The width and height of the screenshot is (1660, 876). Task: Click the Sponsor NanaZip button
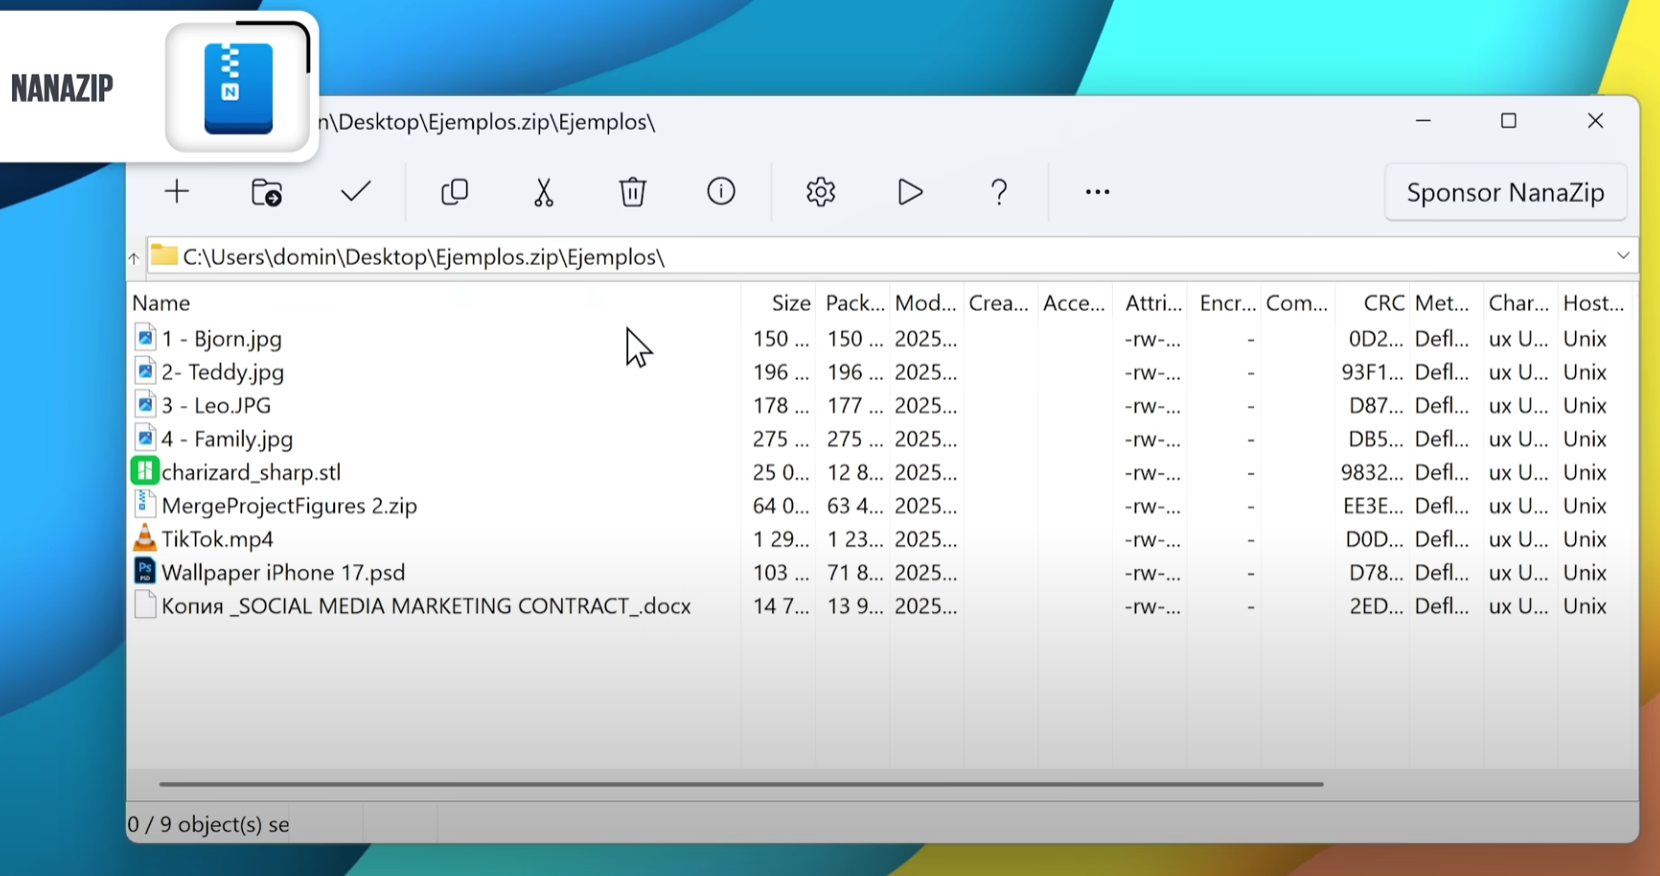[x=1505, y=193]
